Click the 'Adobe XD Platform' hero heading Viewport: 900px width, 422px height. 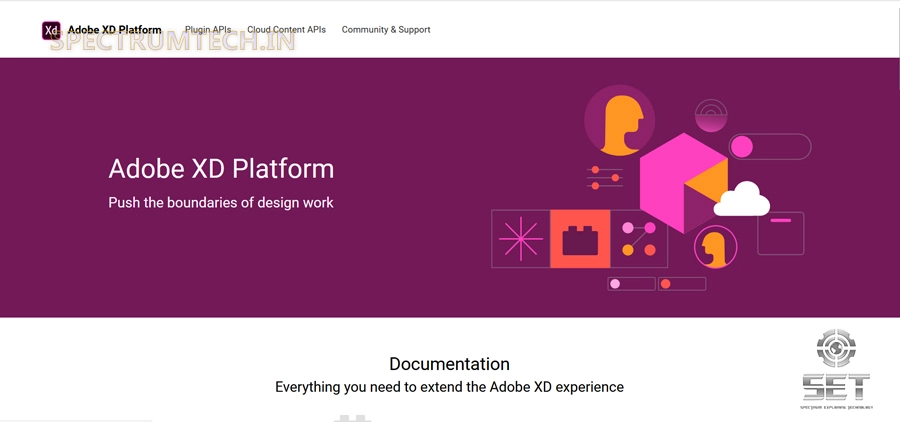tap(221, 169)
